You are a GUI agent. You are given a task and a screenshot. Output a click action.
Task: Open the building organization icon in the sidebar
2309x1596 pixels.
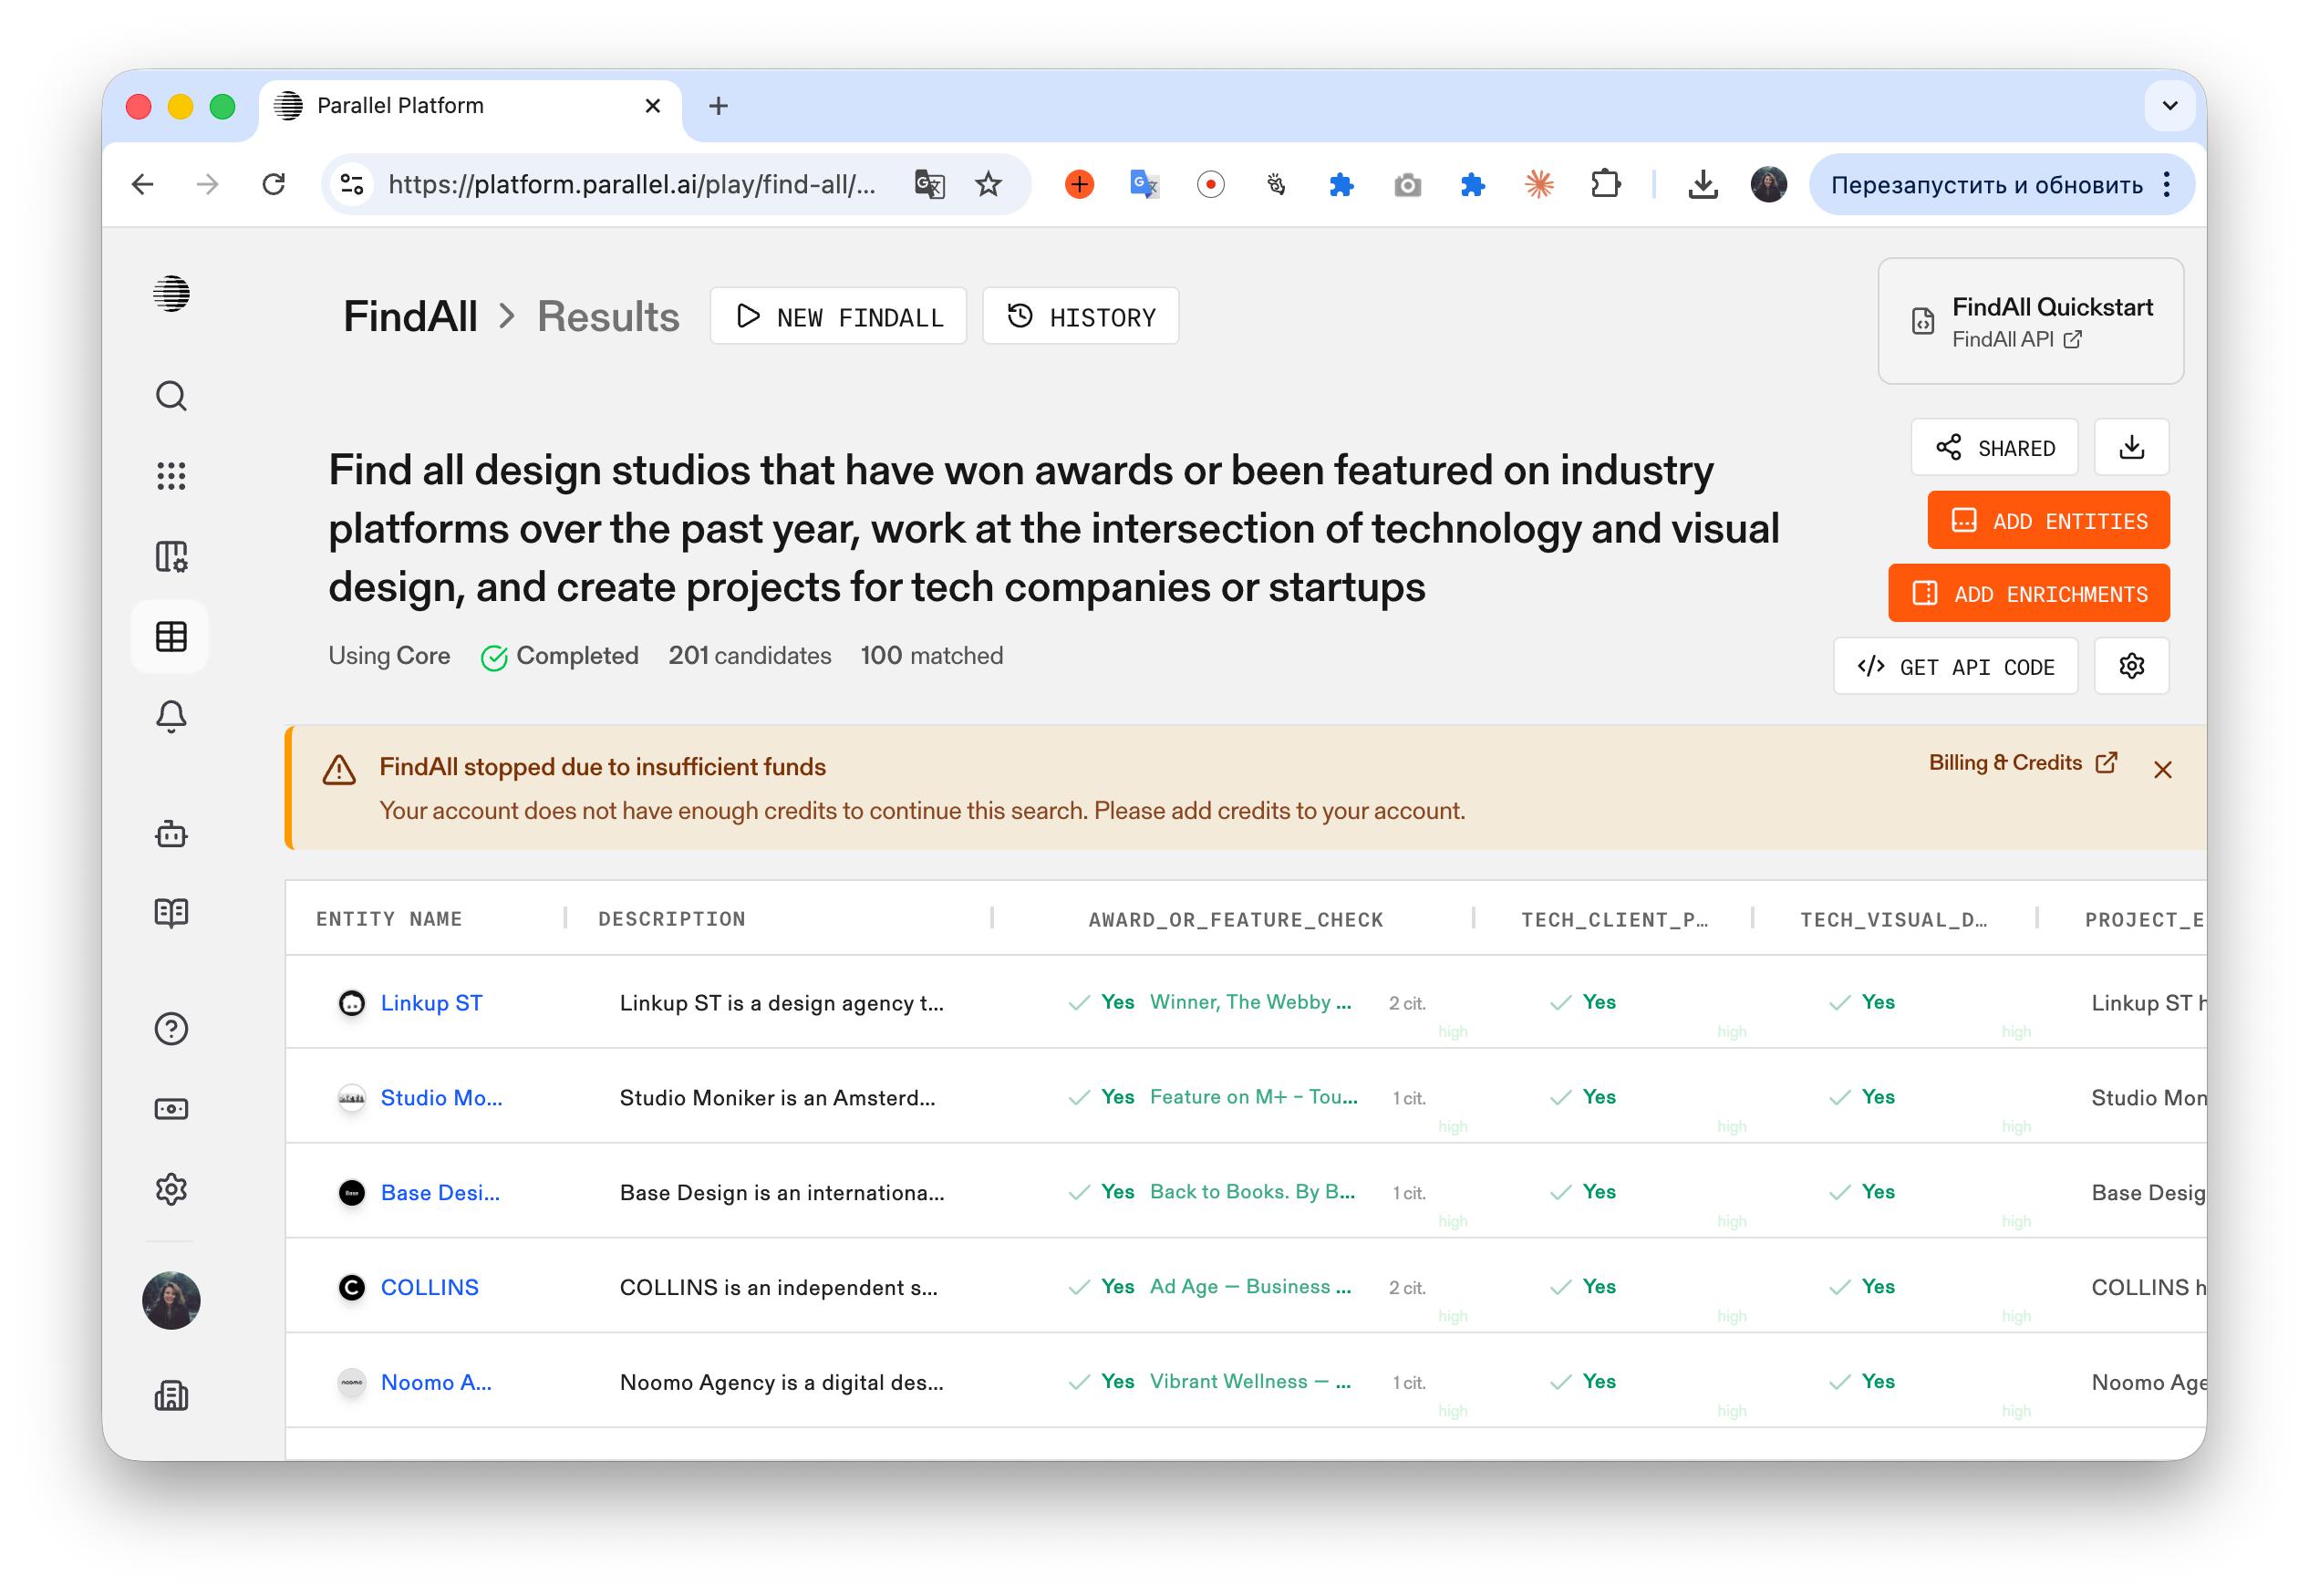click(171, 1395)
